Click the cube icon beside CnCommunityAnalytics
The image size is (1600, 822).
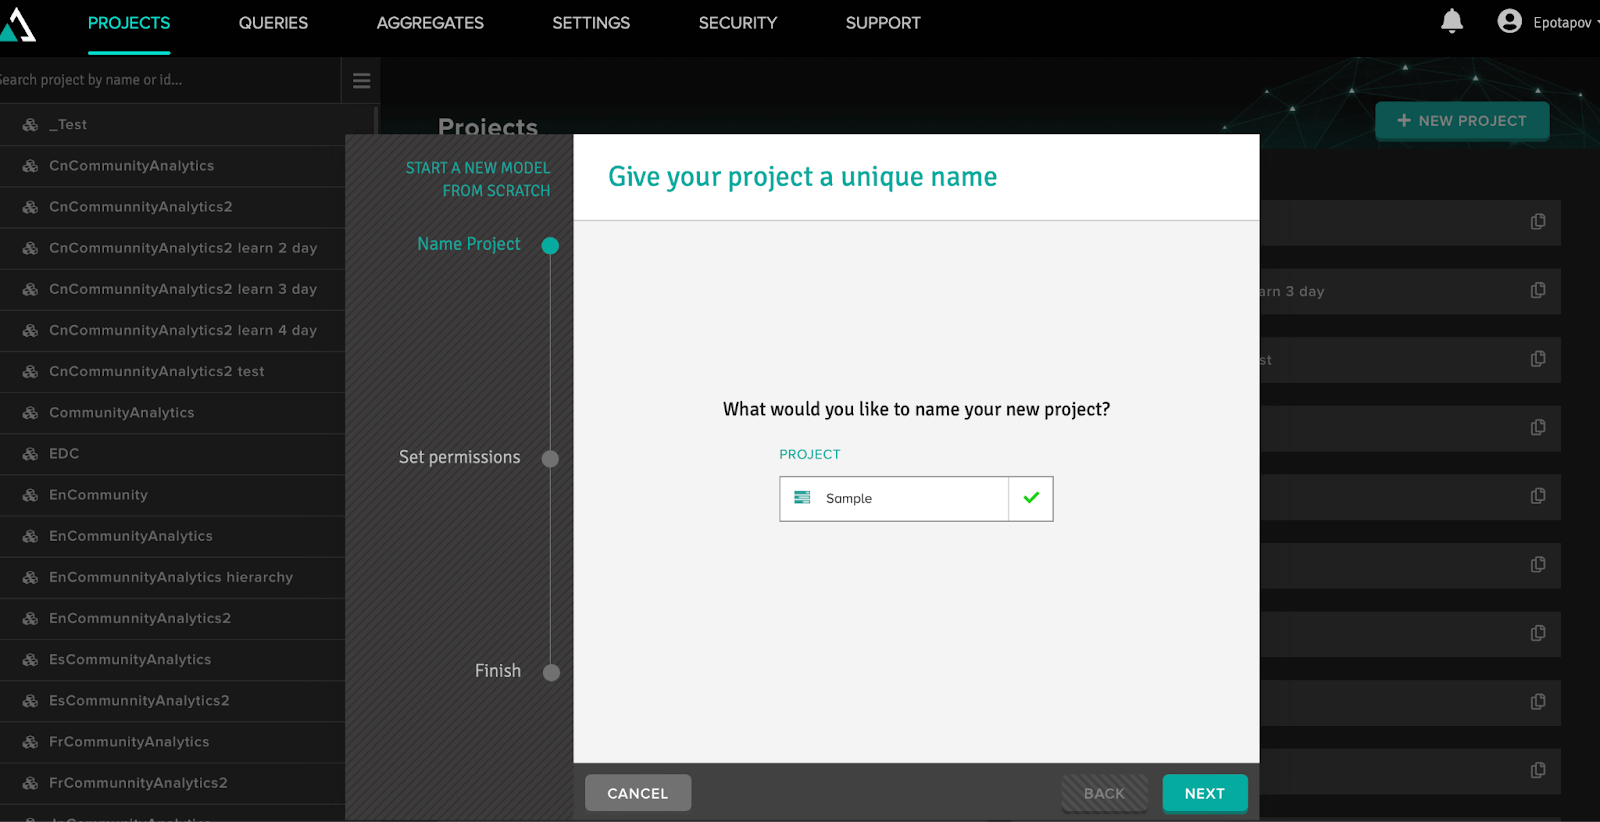coord(31,166)
